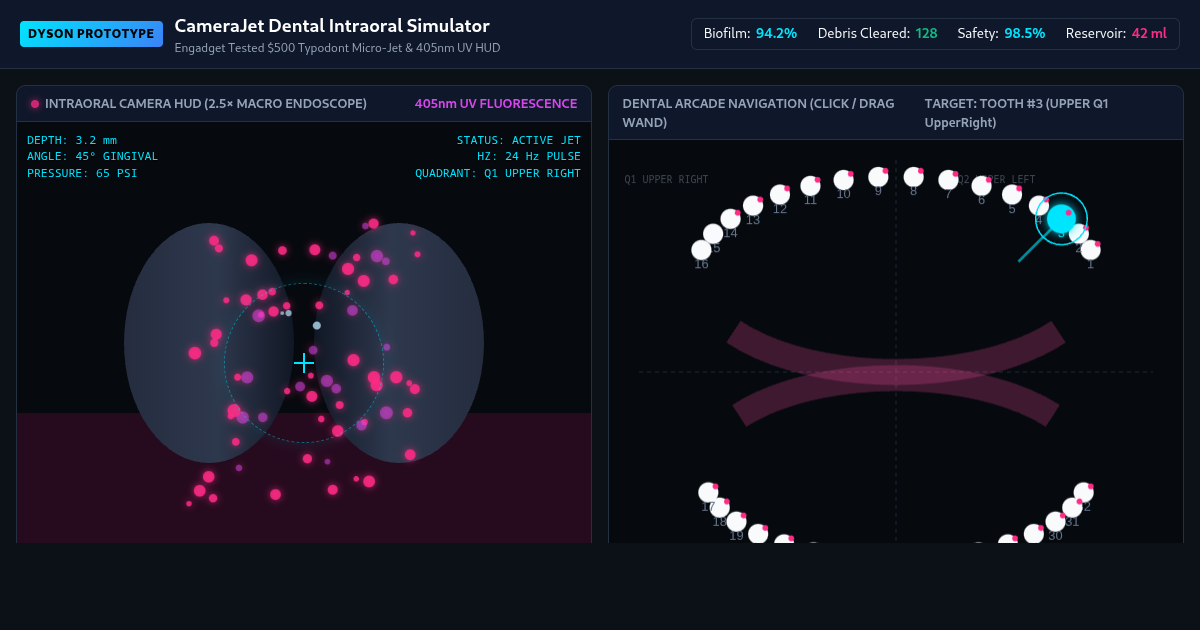
Task: Click the Biofilm 94.2% readout
Action: tap(750, 33)
